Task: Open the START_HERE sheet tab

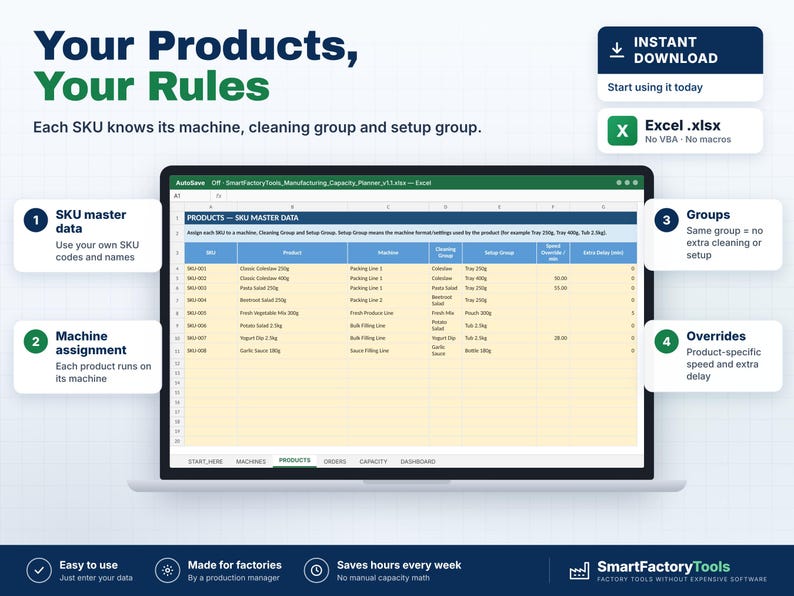Action: click(x=205, y=461)
